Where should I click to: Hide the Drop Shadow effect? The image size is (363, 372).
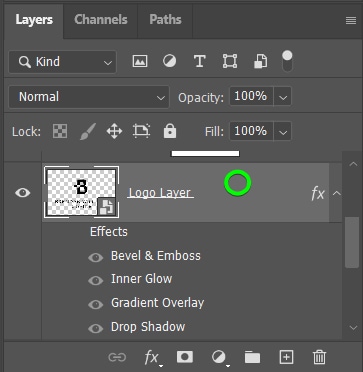[x=96, y=328]
